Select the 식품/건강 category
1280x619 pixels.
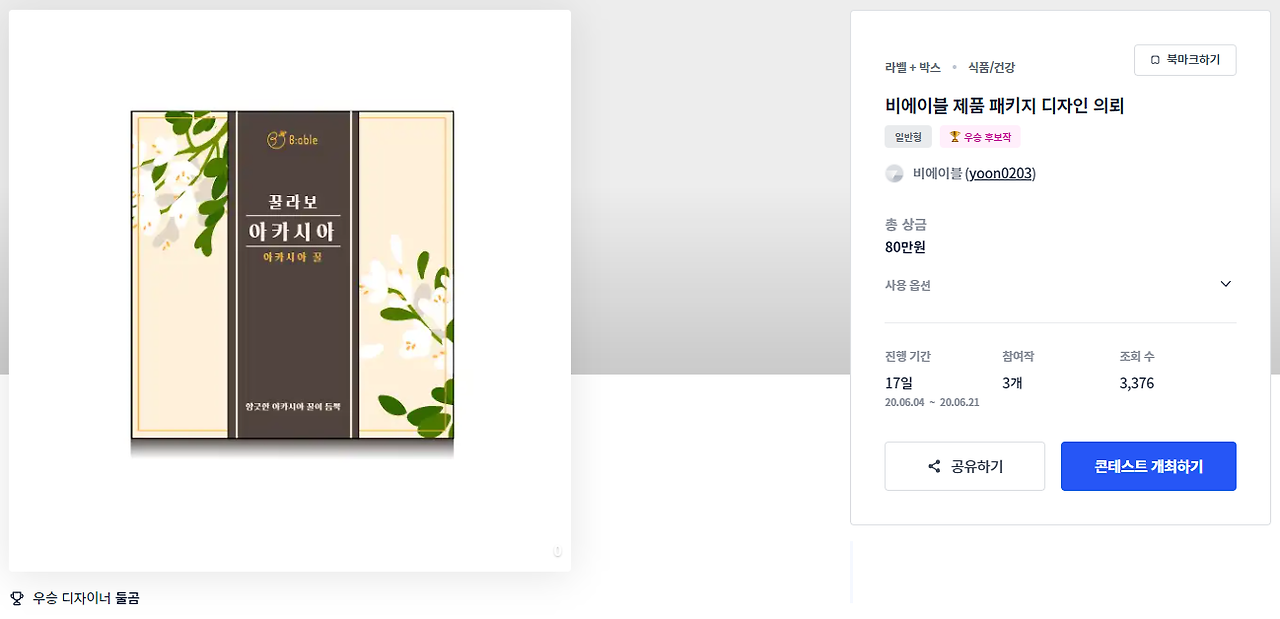pos(991,67)
